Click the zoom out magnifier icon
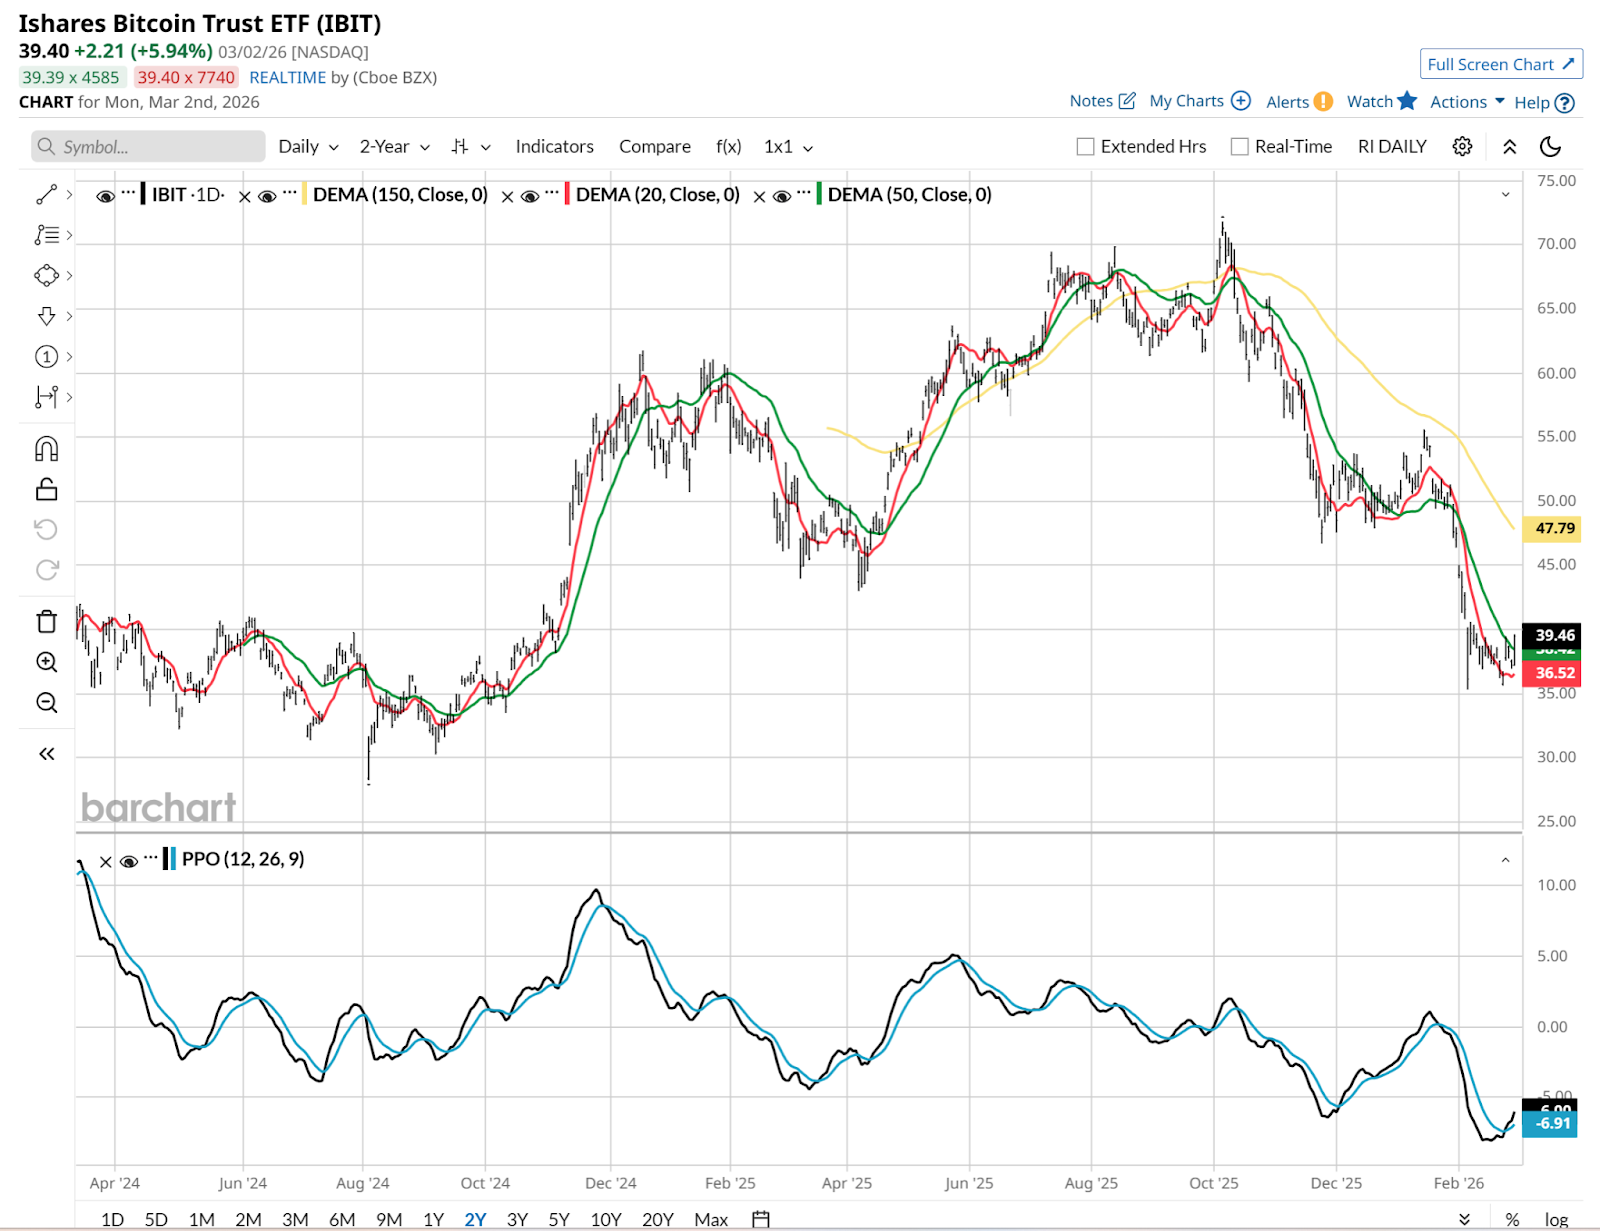 pyautogui.click(x=47, y=703)
